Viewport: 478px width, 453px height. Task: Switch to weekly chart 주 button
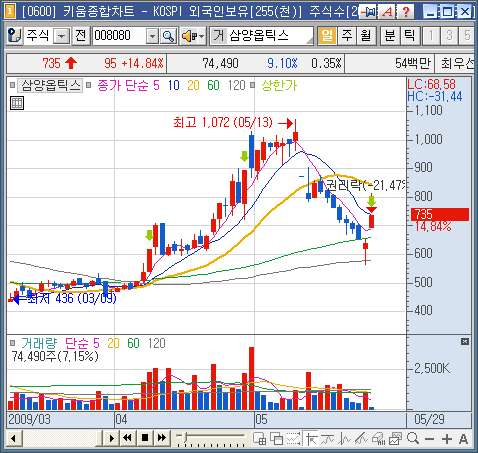pyautogui.click(x=347, y=35)
